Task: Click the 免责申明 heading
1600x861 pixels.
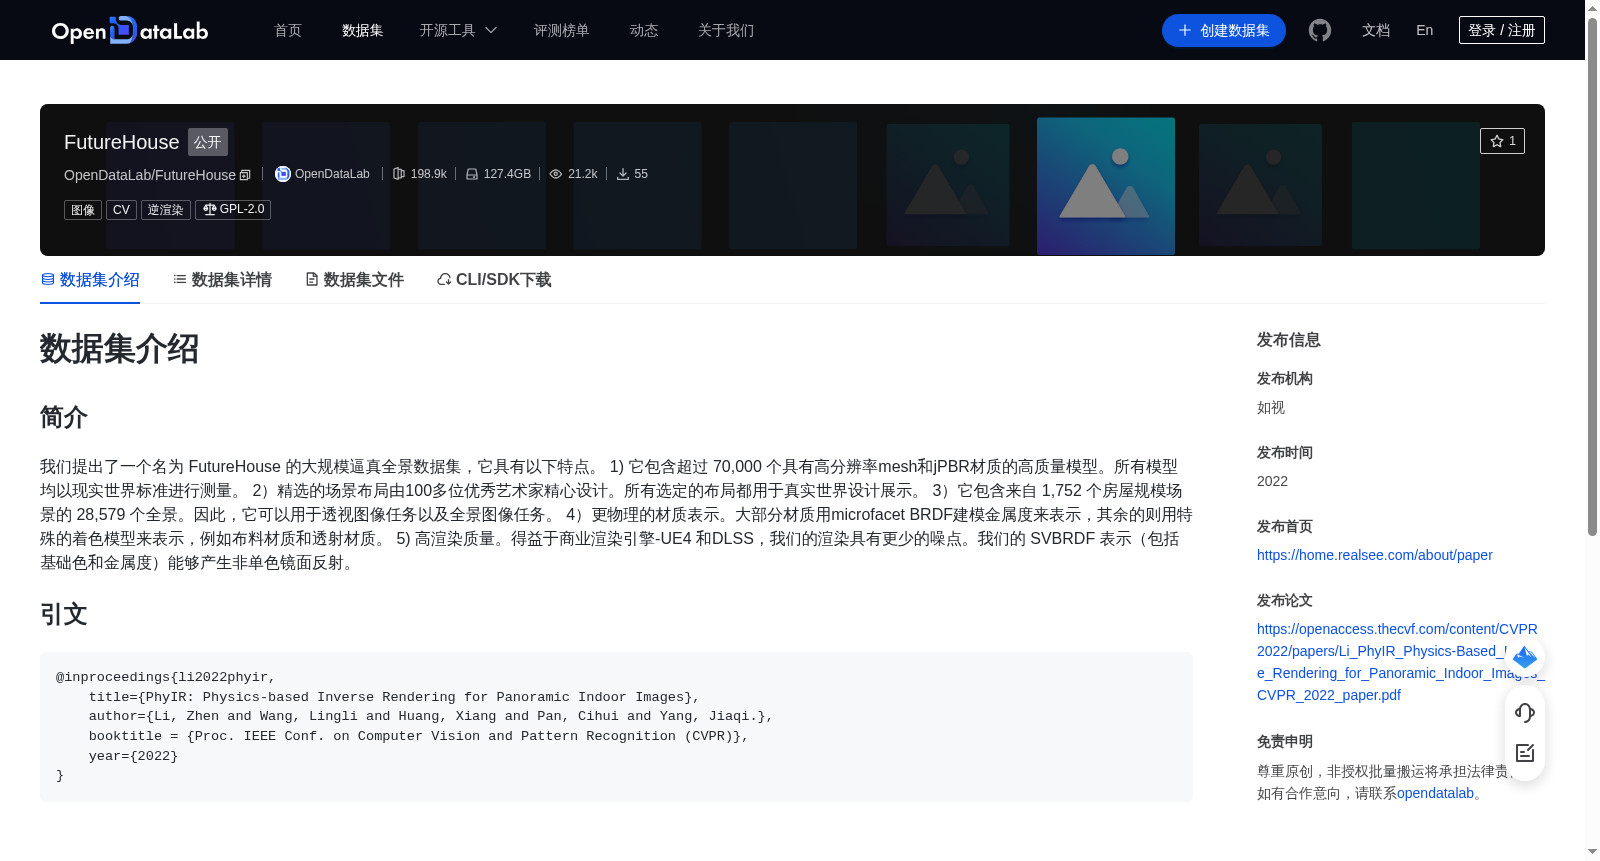Action: [1285, 742]
